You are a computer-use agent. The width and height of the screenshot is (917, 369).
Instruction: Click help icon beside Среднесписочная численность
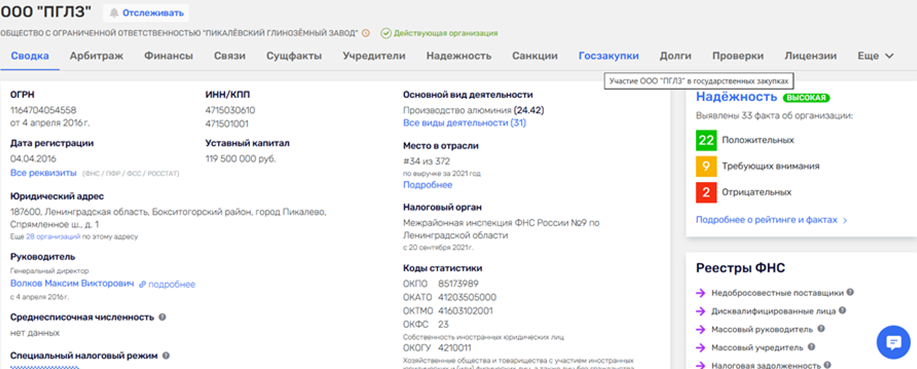coord(162,317)
